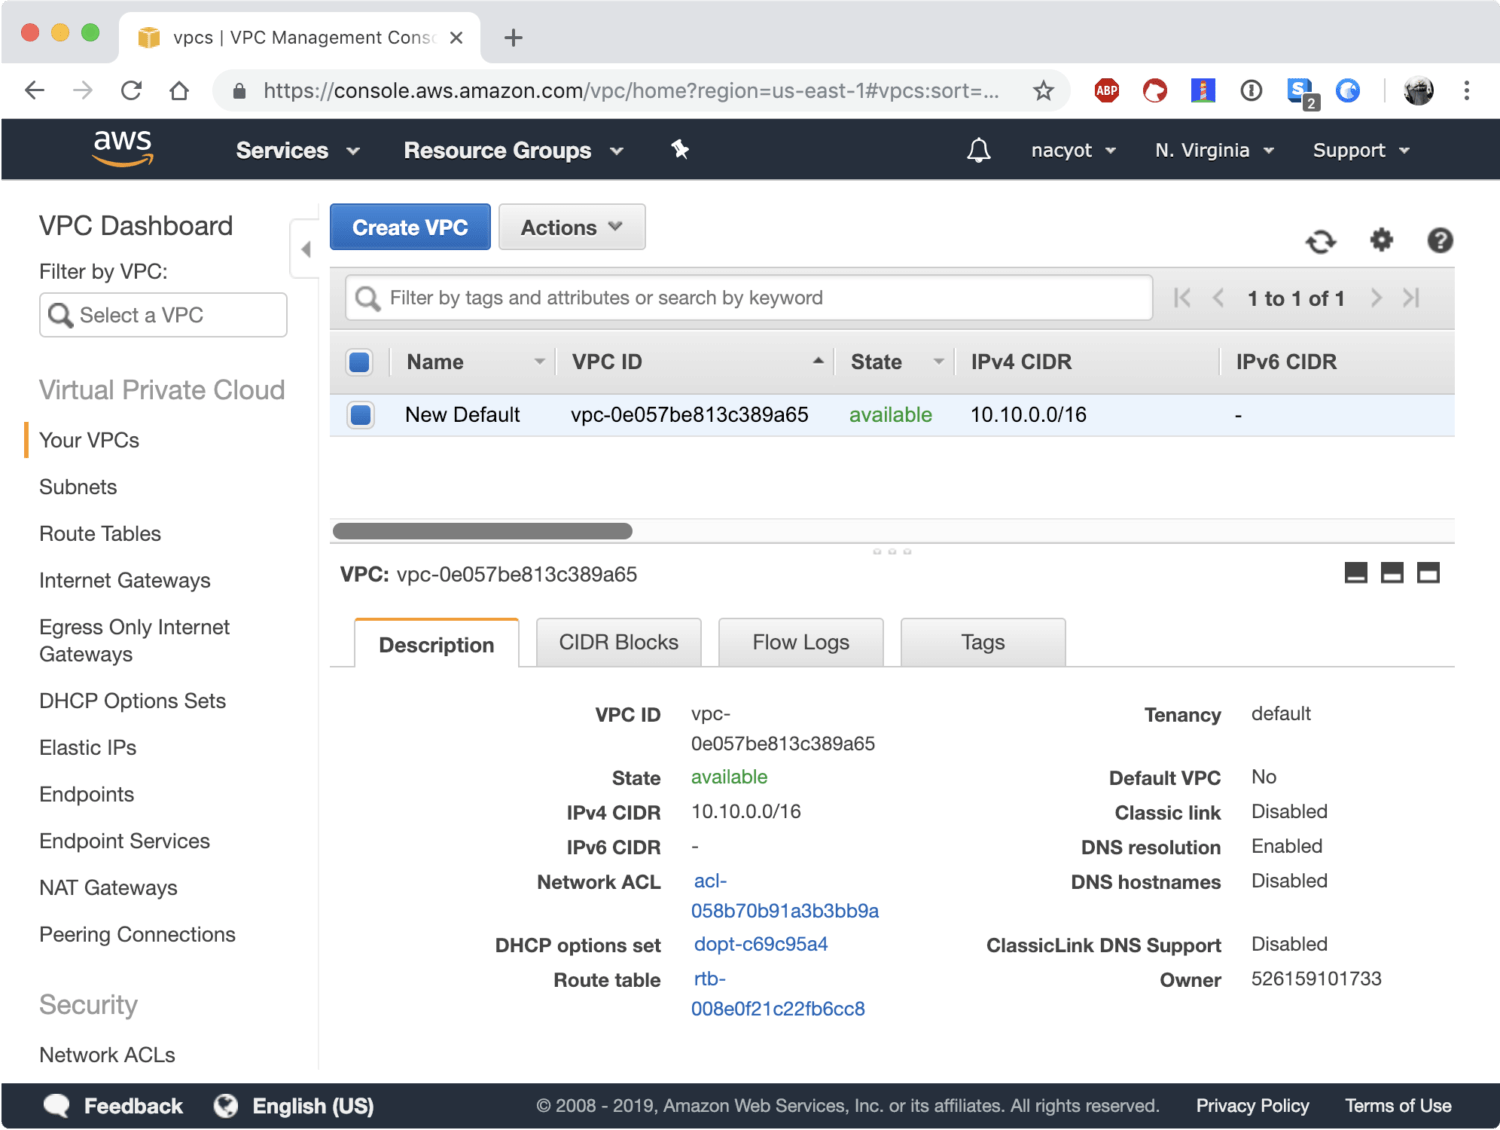
Task: Open the dopt-c69c95a4 DHCP options link
Action: pos(761,944)
